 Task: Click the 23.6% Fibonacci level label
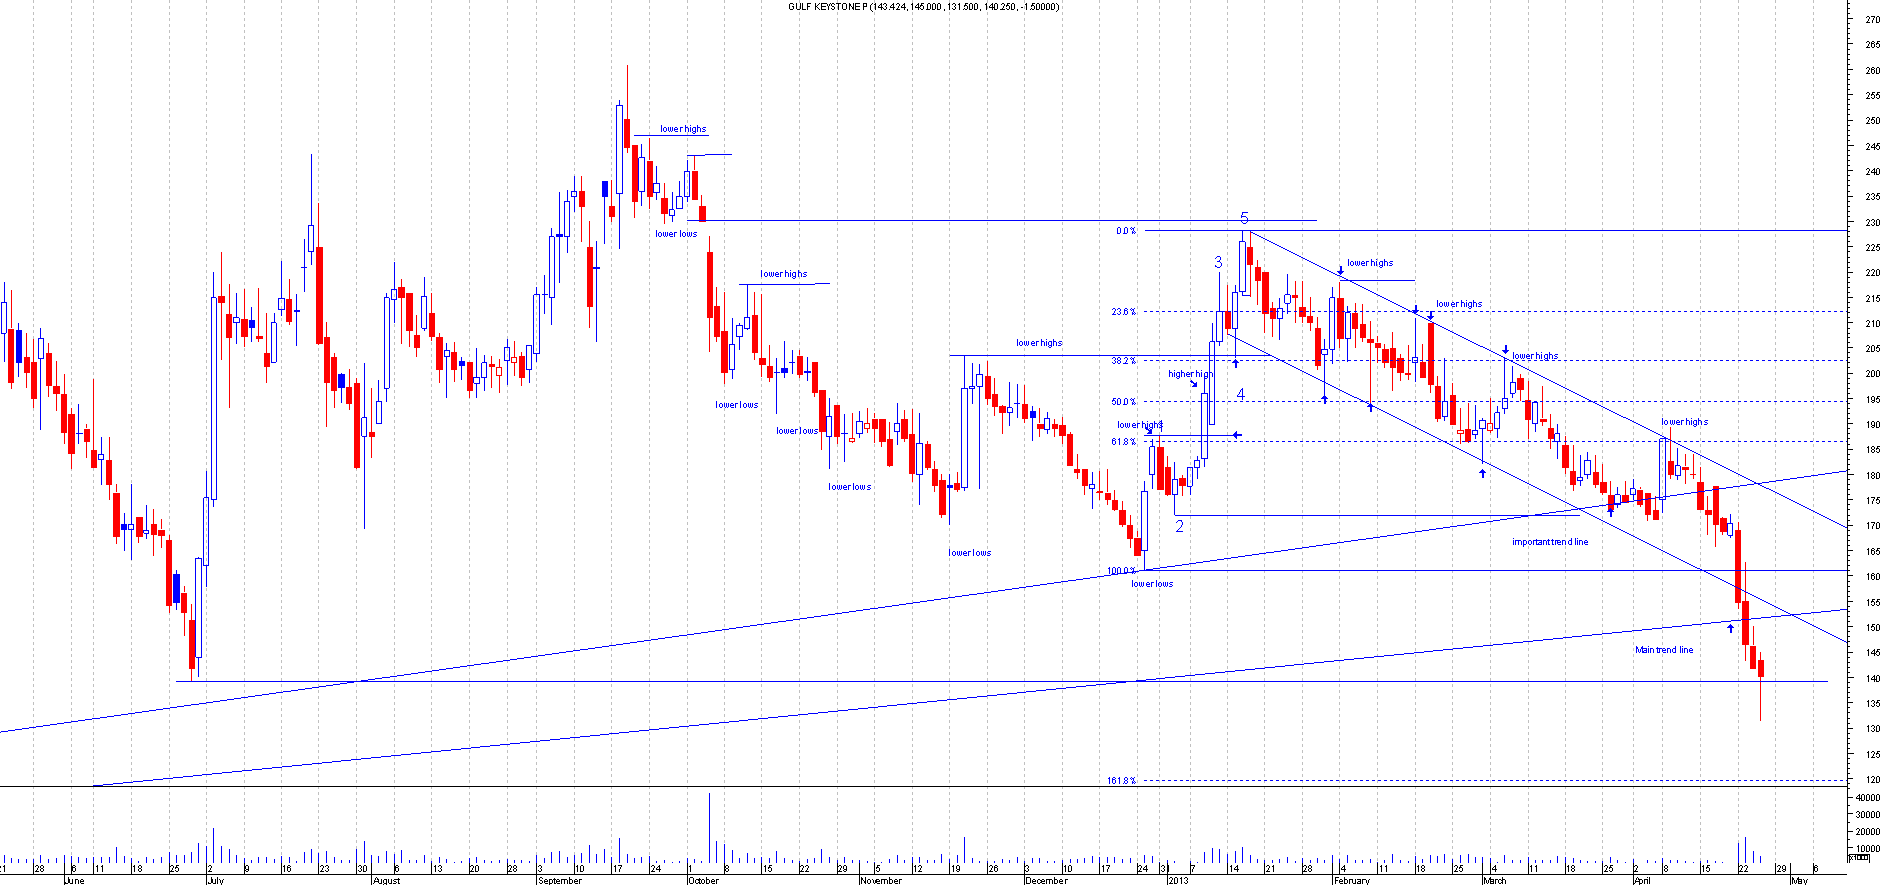[1123, 312]
